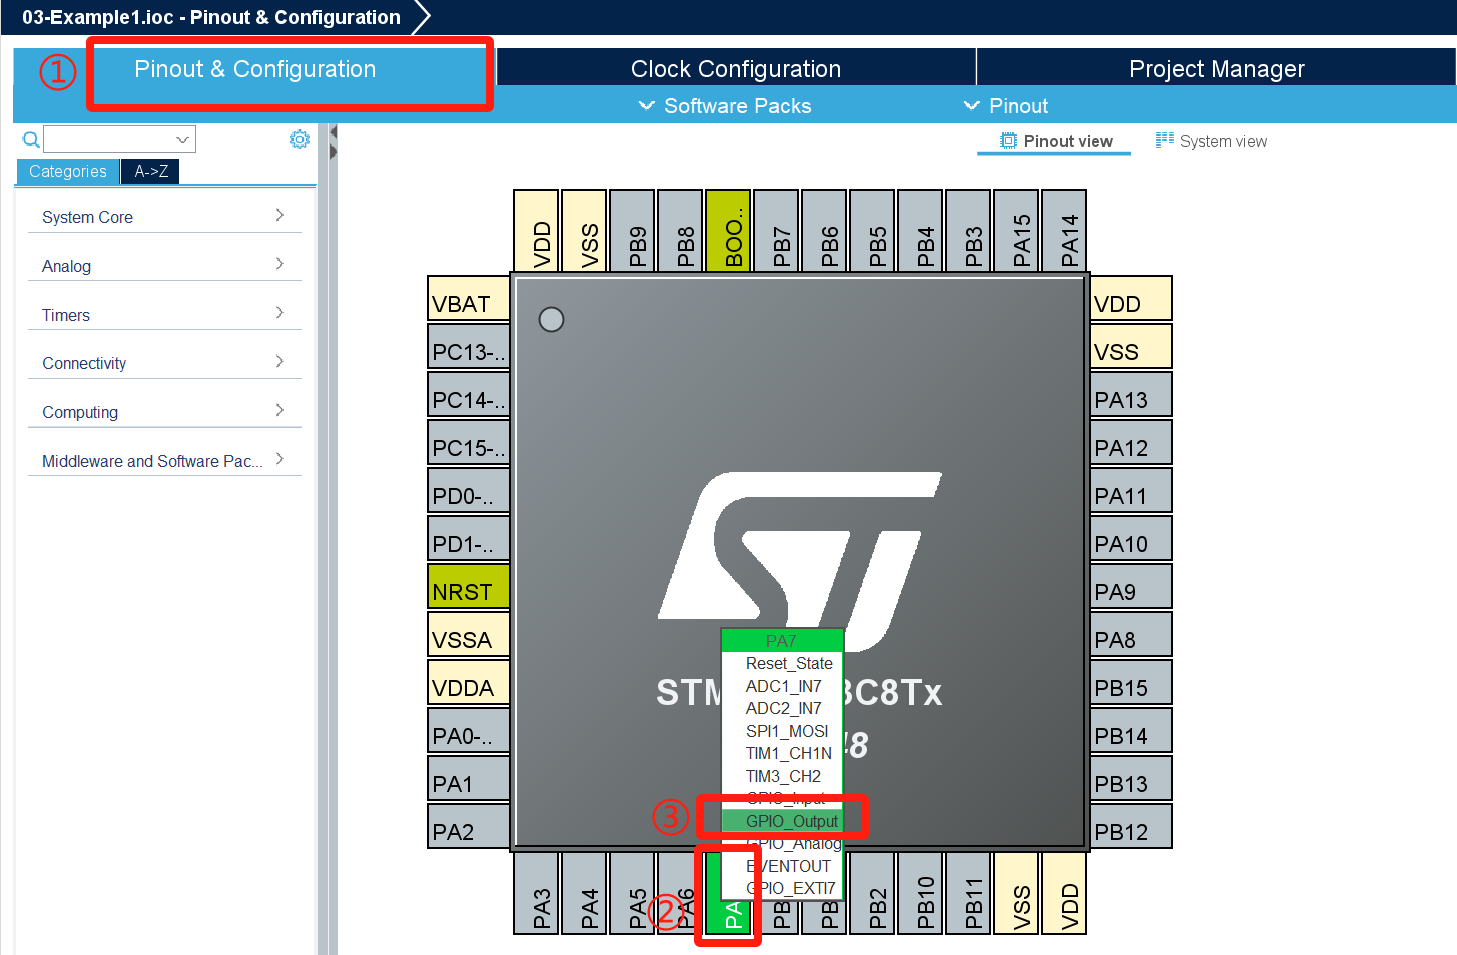Image resolution: width=1457 pixels, height=955 pixels.
Task: Expand the Connectivity category
Action: coord(164,363)
